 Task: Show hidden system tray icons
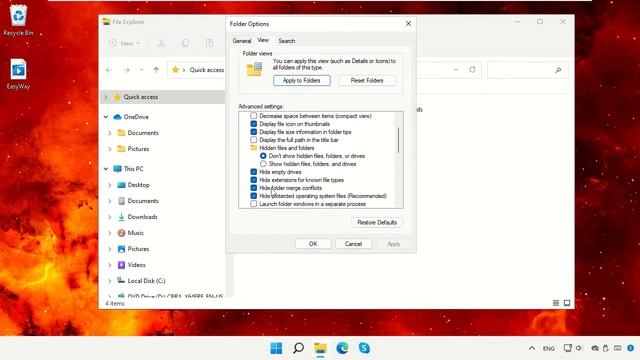pos(531,348)
